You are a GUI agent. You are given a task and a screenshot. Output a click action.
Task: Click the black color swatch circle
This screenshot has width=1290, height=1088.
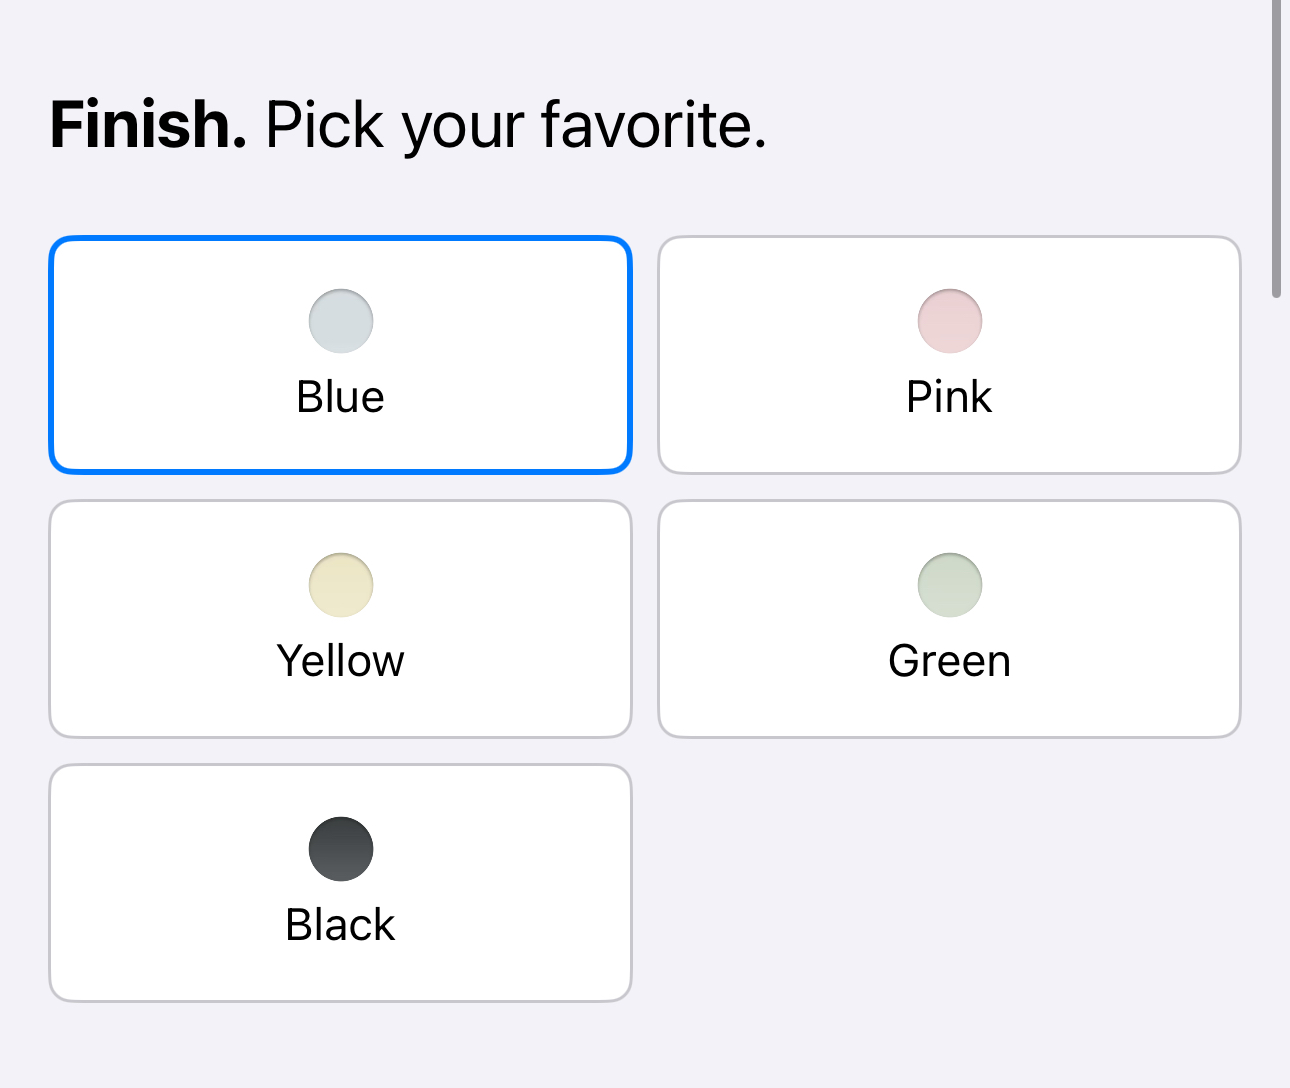(x=341, y=849)
